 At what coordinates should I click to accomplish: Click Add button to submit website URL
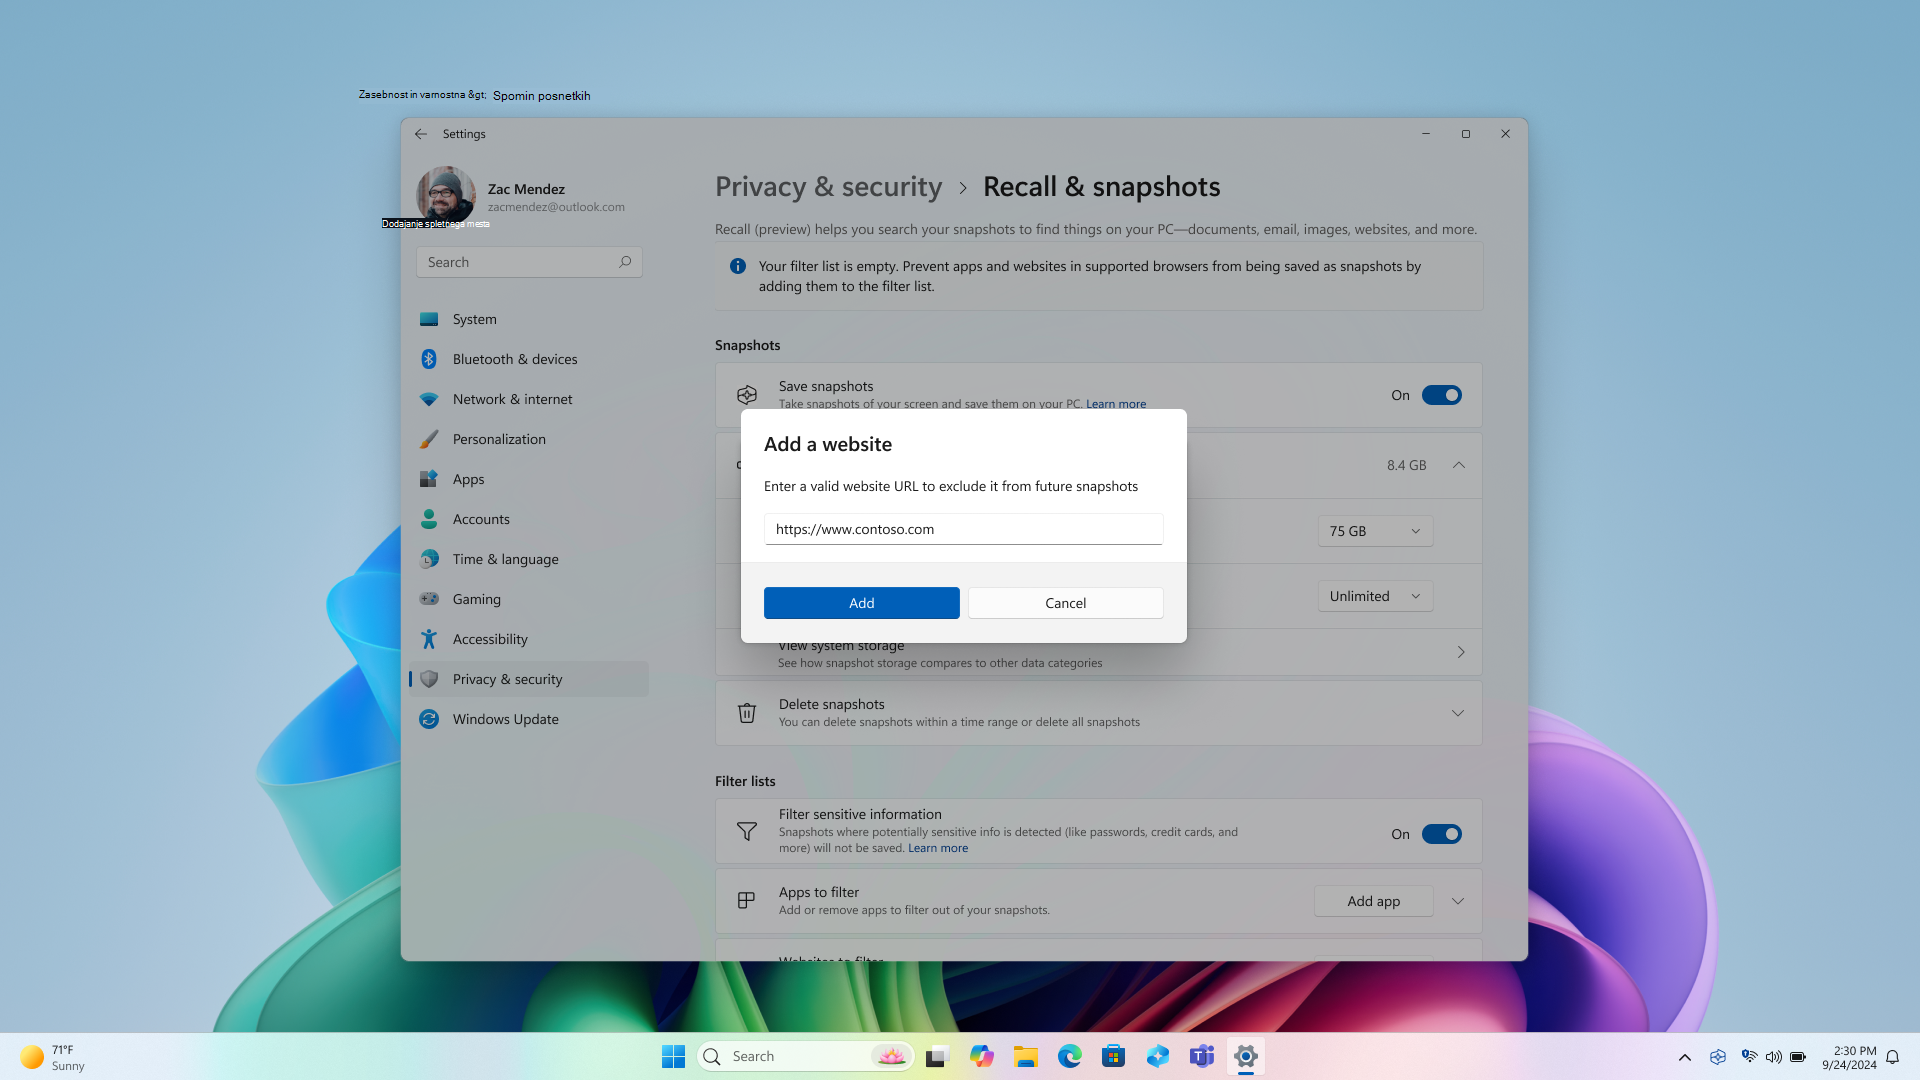click(x=861, y=603)
